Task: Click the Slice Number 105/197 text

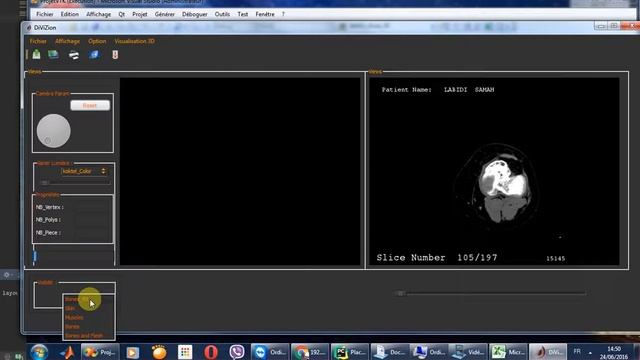Action: tap(437, 258)
